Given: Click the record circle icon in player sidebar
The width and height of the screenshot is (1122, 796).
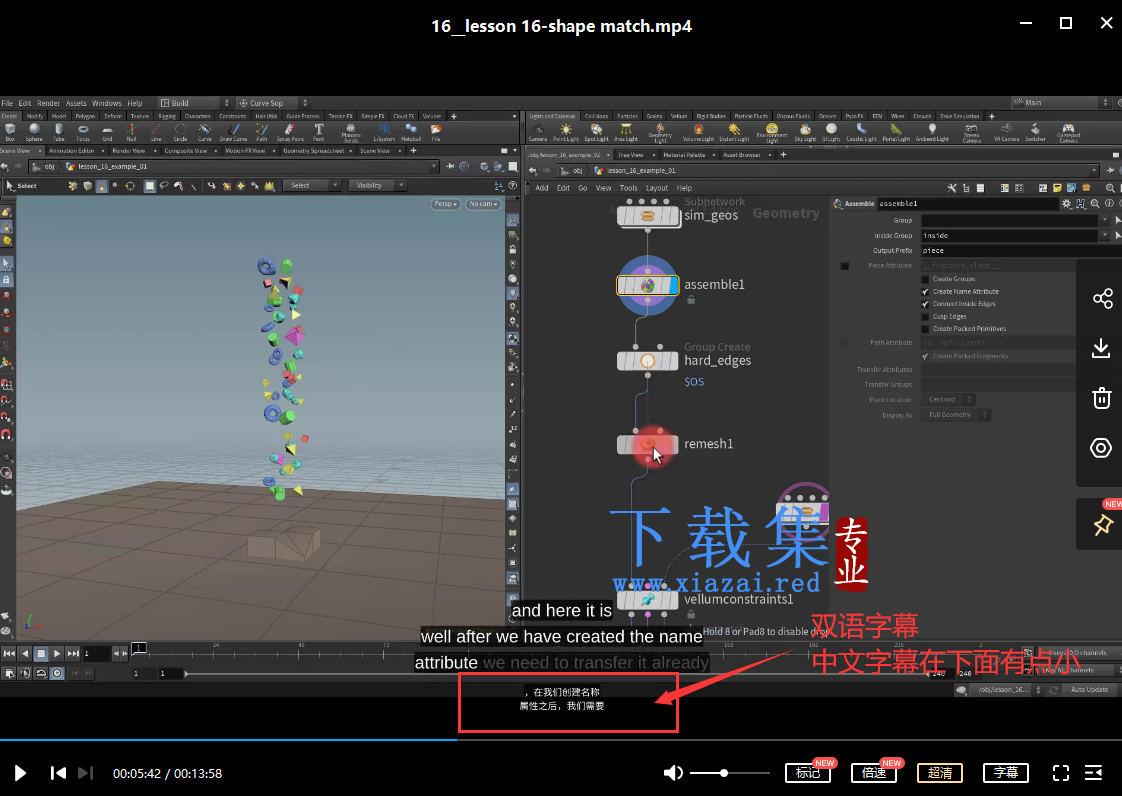Looking at the screenshot, I should 1101,448.
